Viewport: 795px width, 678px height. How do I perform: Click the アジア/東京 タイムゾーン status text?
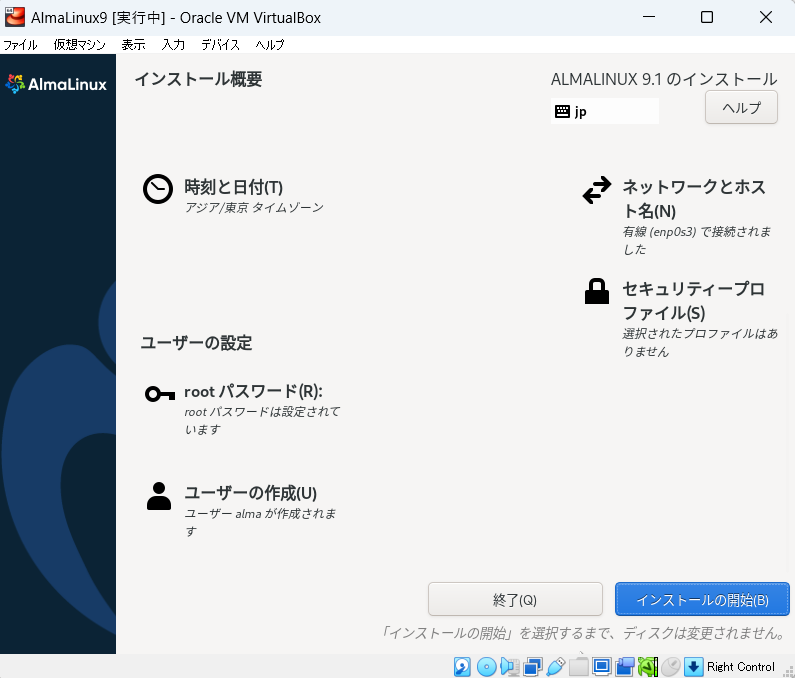click(x=254, y=207)
